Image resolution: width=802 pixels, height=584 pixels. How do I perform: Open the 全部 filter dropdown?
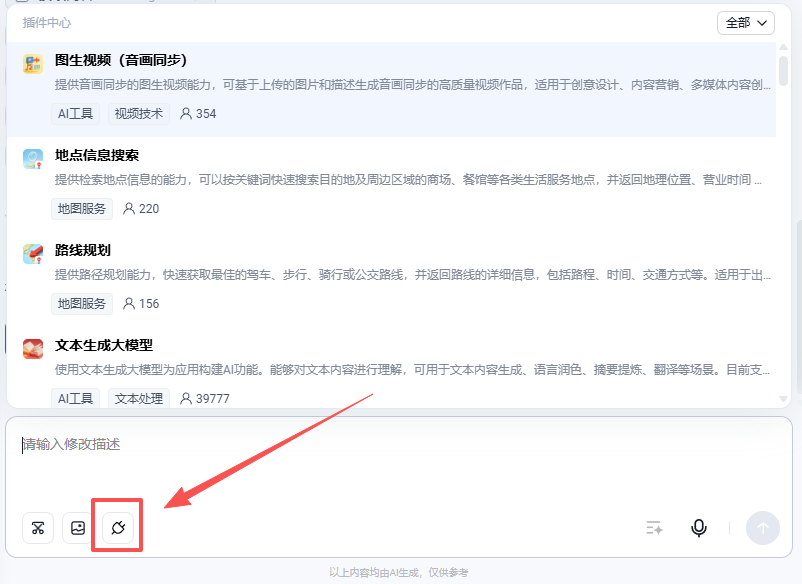(746, 22)
